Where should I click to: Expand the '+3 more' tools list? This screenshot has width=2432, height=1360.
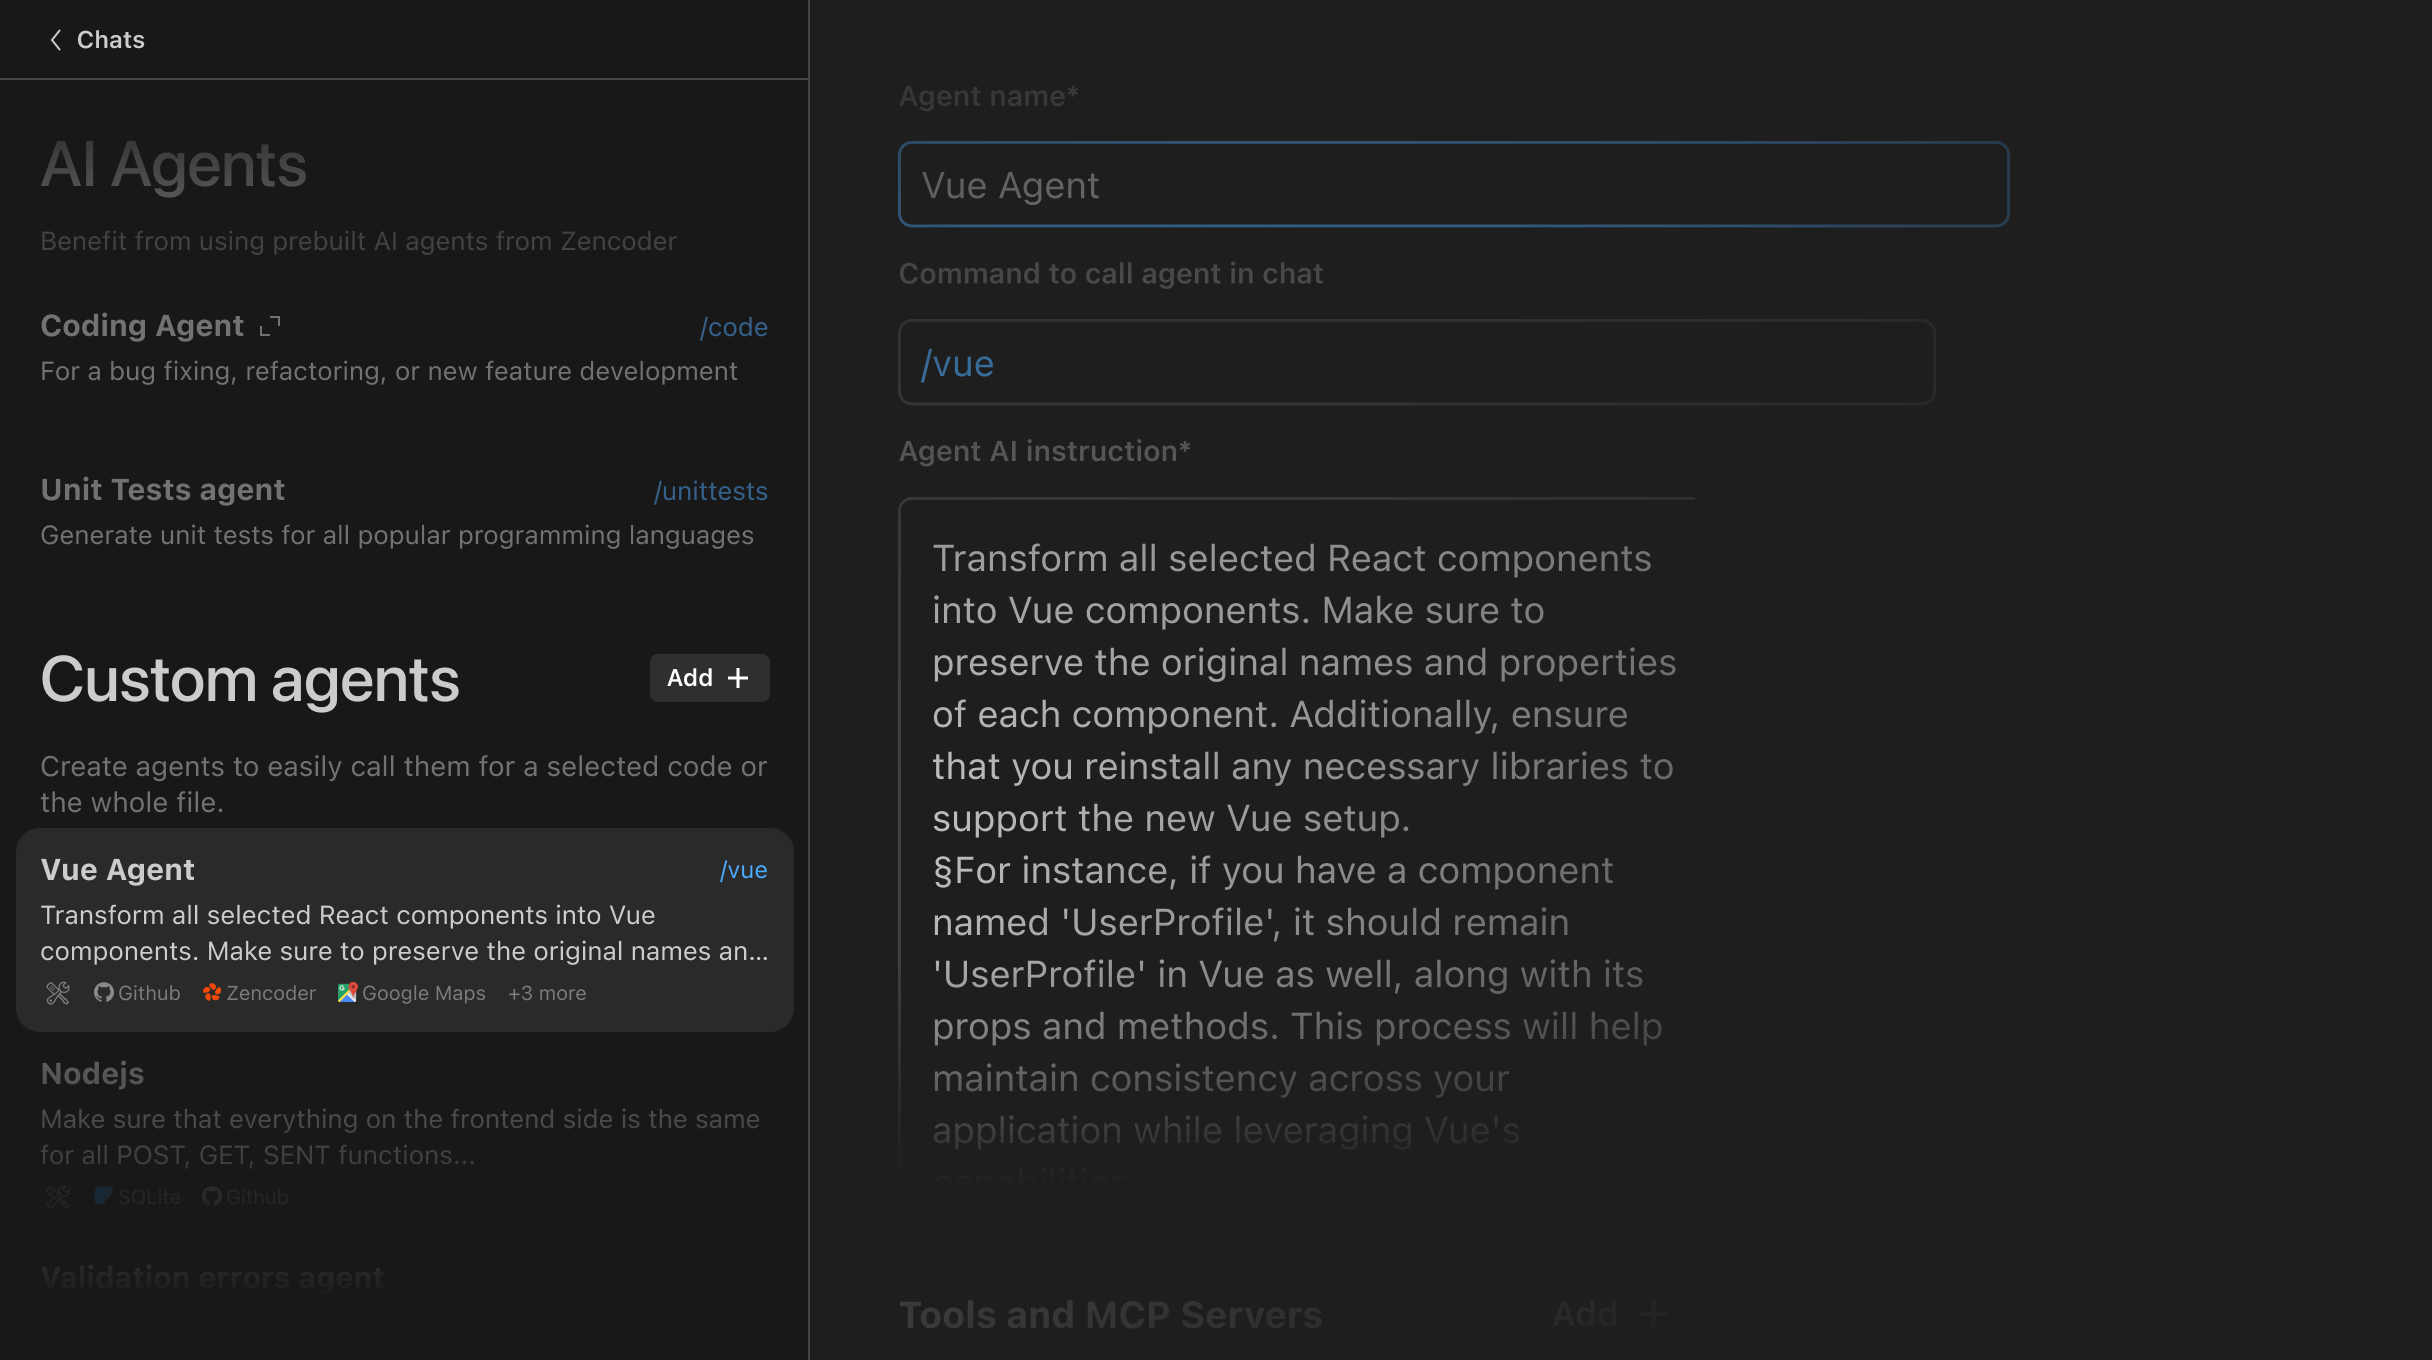[546, 993]
